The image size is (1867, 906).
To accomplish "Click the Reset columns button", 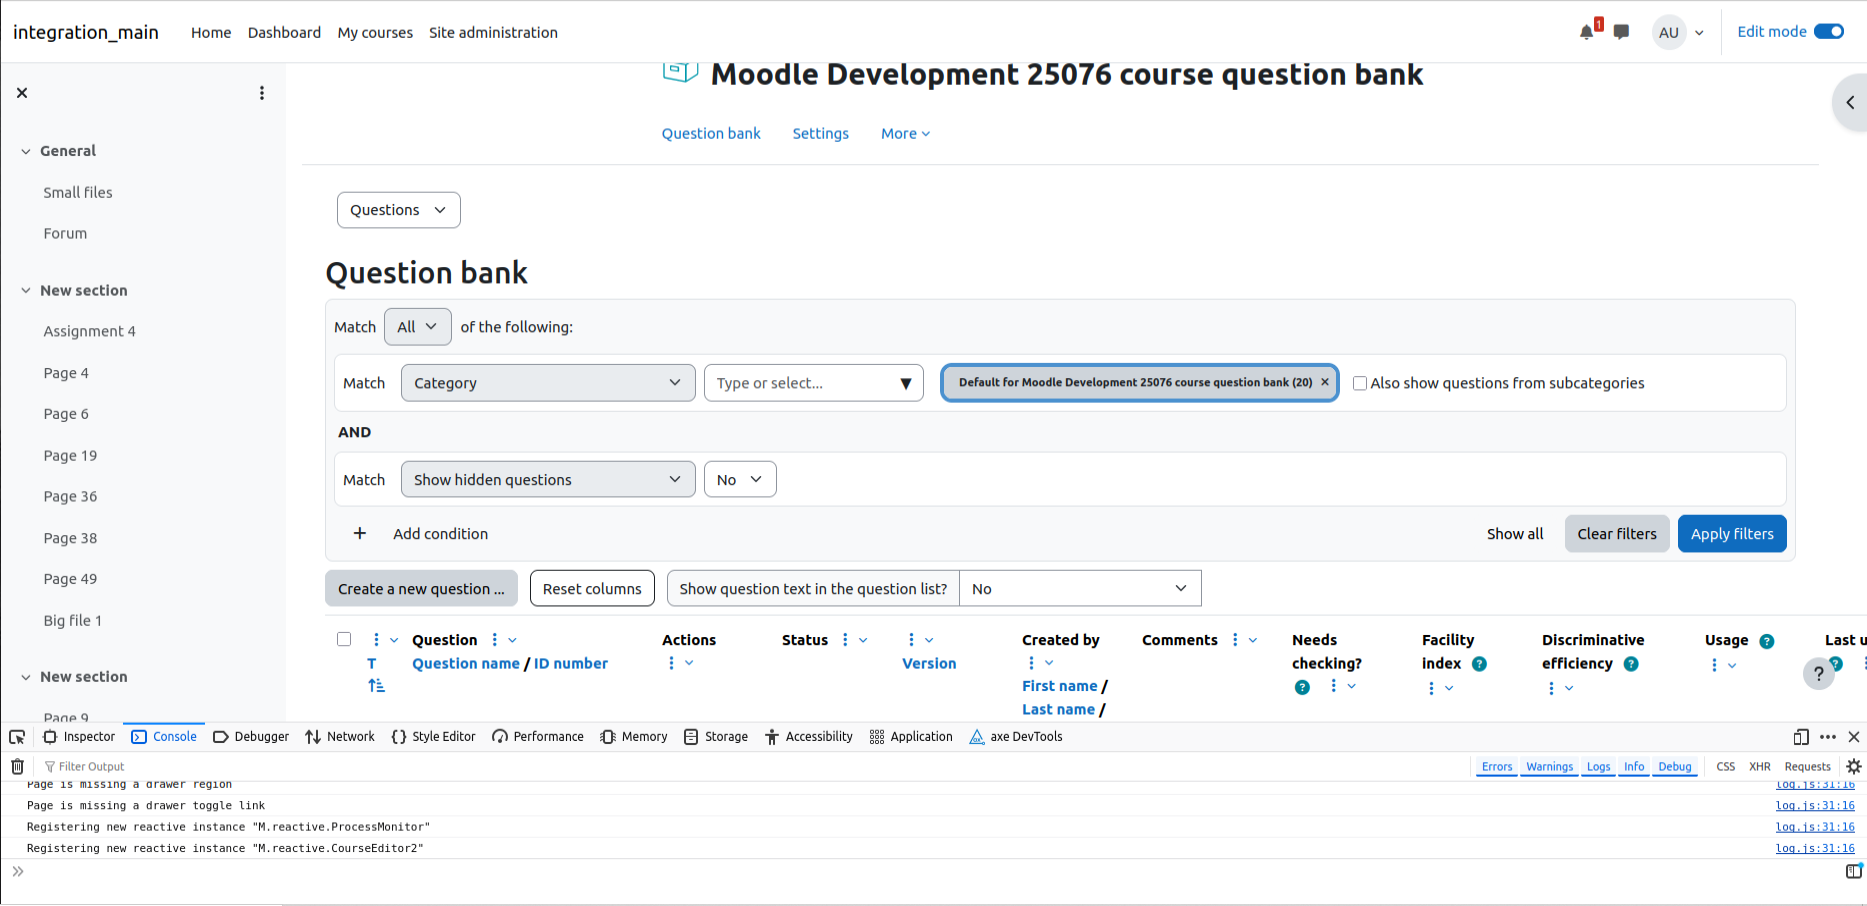I will [592, 589].
